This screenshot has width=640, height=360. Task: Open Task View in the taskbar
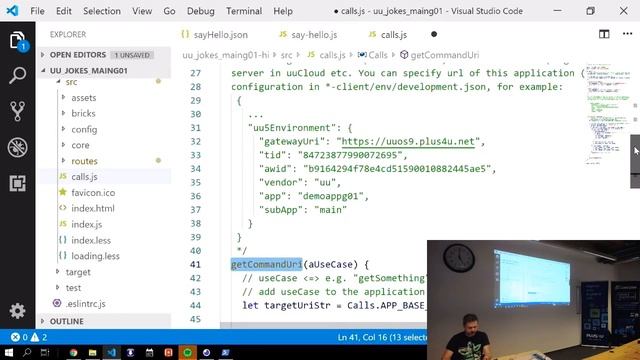[x=45, y=352]
